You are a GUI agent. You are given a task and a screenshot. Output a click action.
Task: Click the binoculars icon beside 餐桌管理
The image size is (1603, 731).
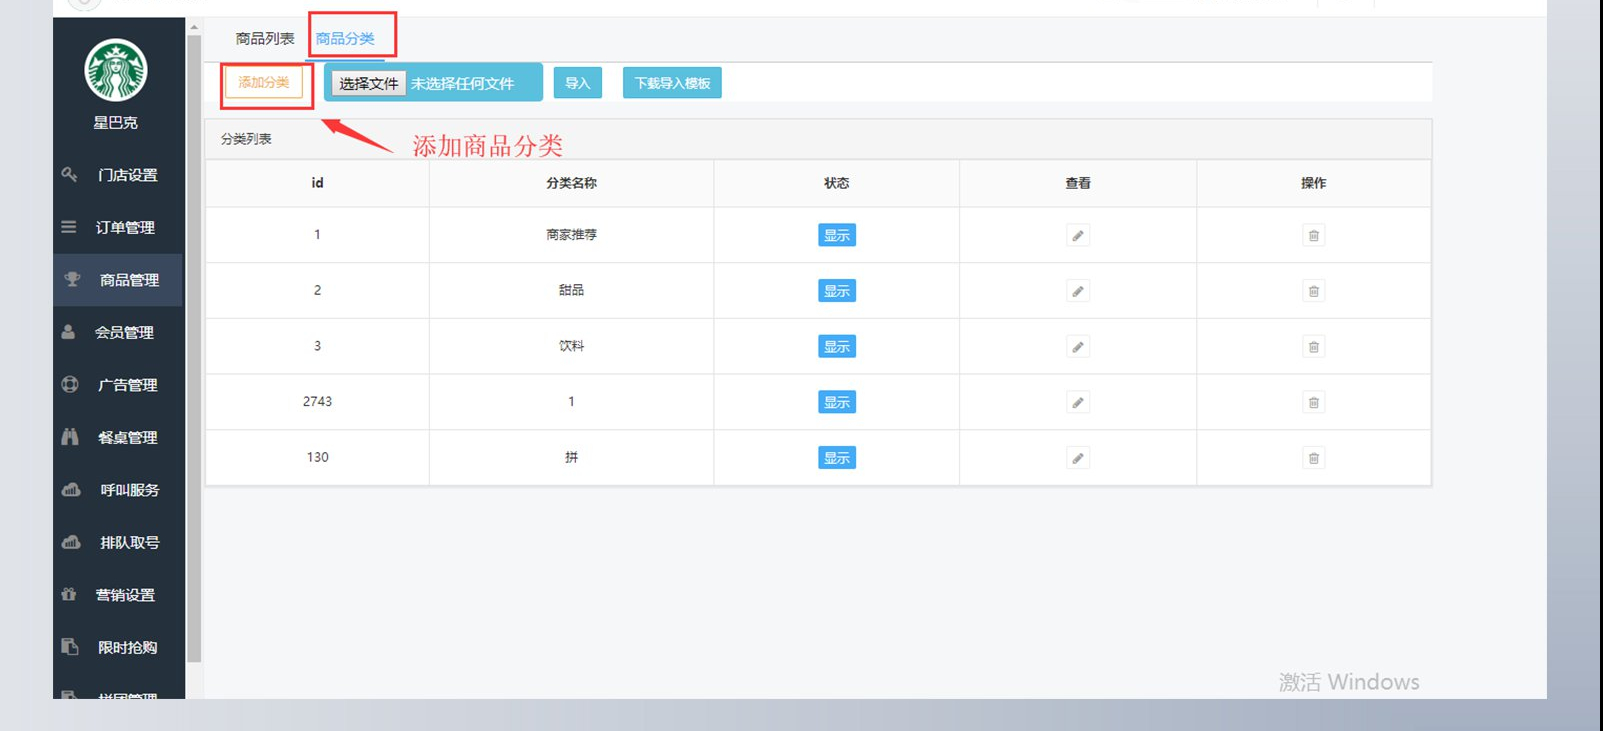tap(70, 437)
